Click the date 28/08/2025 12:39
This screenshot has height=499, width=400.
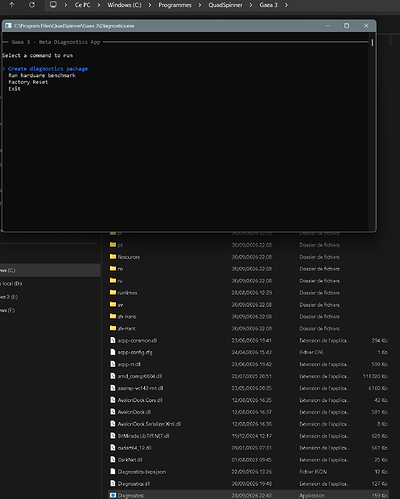(x=252, y=292)
